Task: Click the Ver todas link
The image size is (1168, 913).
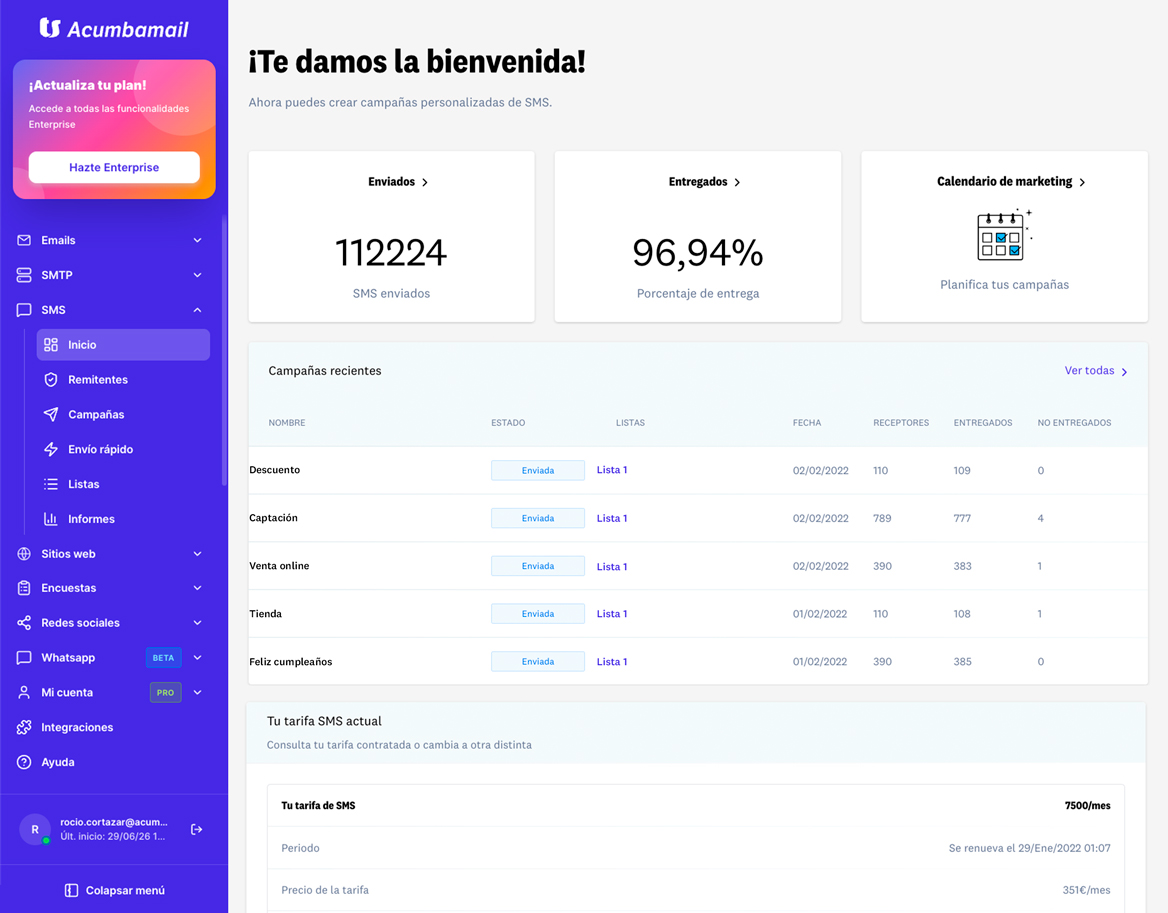Action: pos(1096,371)
